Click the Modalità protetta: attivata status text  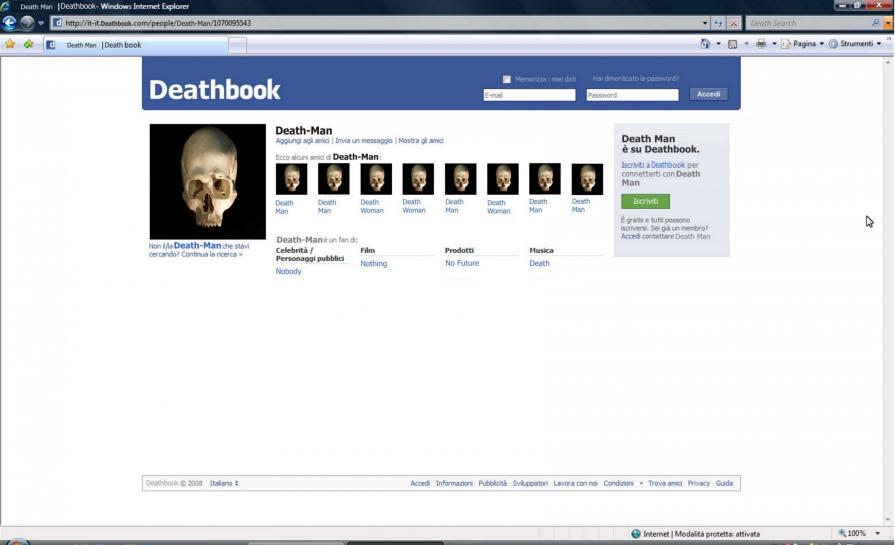point(717,534)
